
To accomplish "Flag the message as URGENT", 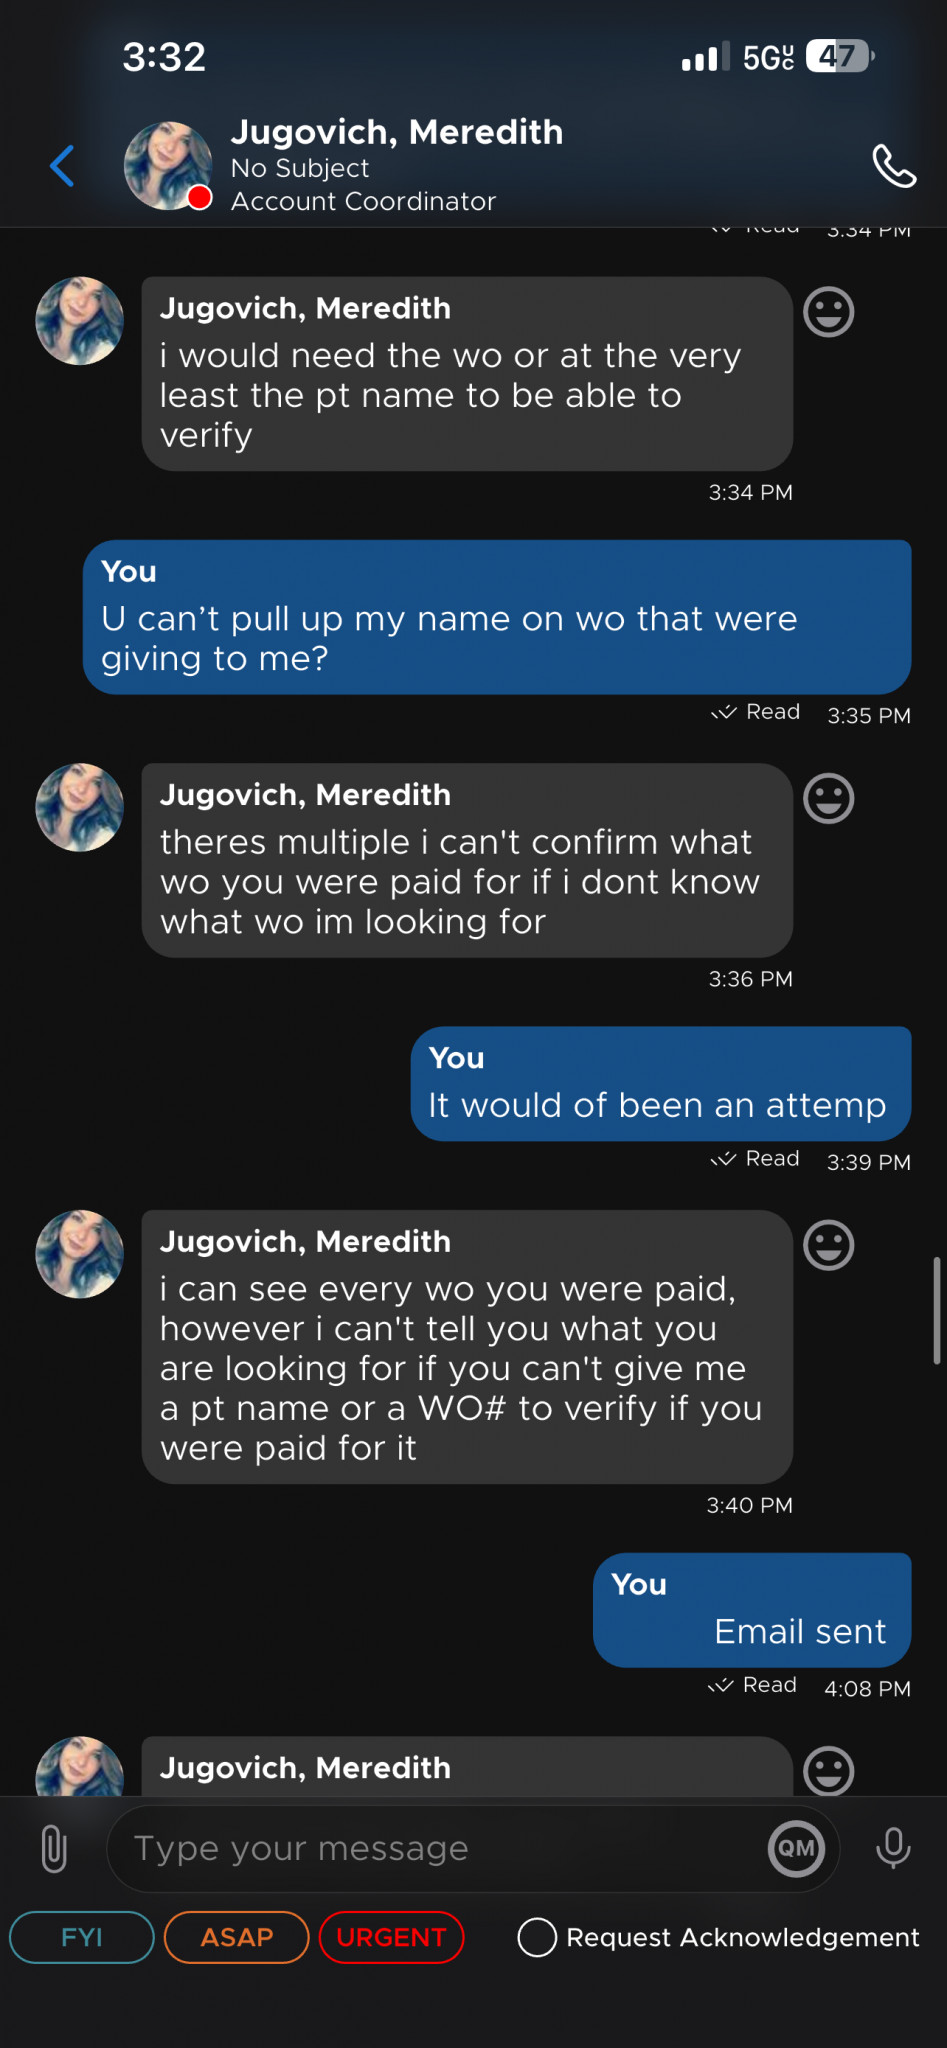I will click(x=391, y=1937).
